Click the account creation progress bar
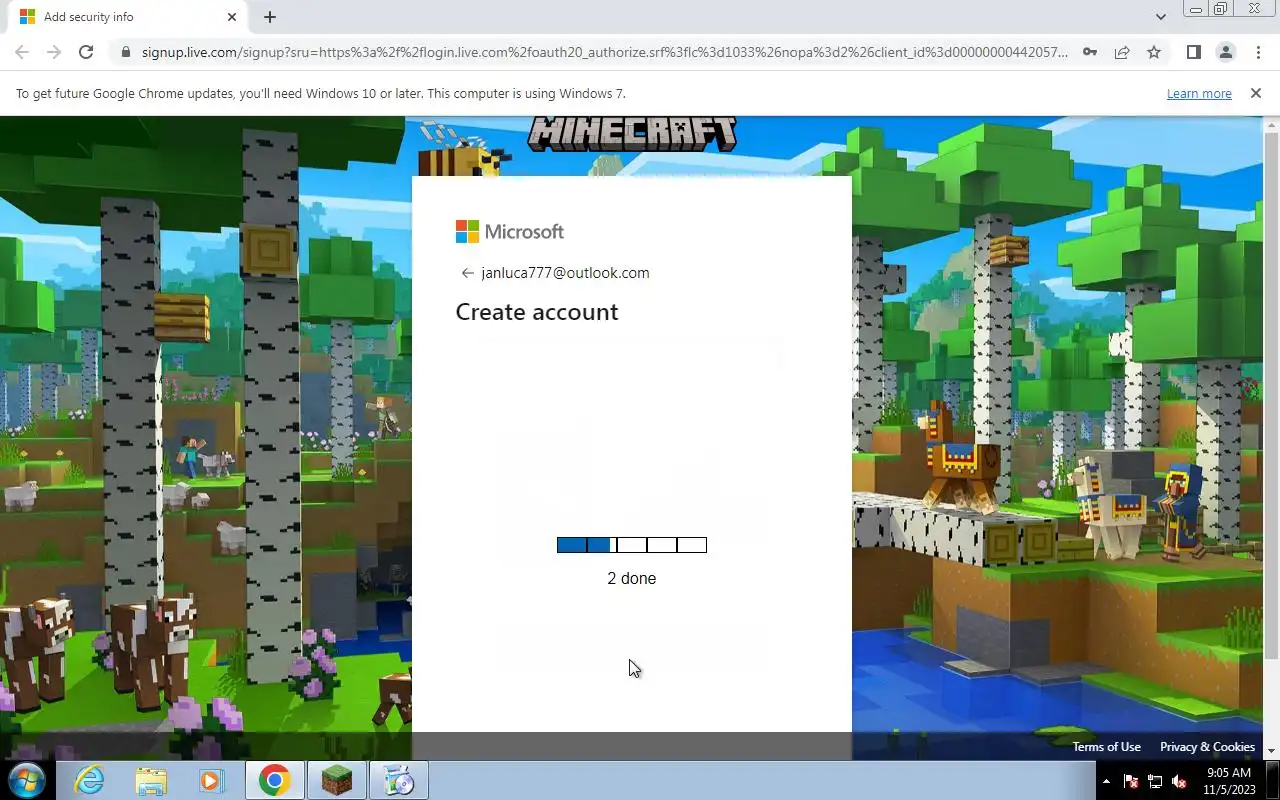1280x800 pixels. pos(632,545)
